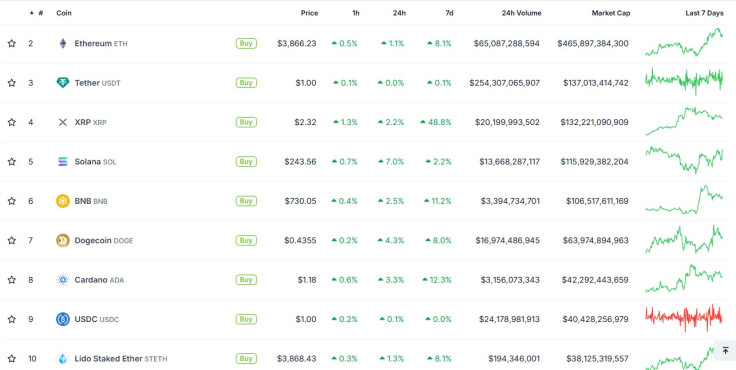Open Tether 7-day sparkline chart
Viewport: 736px width, 370px height.
coord(684,81)
